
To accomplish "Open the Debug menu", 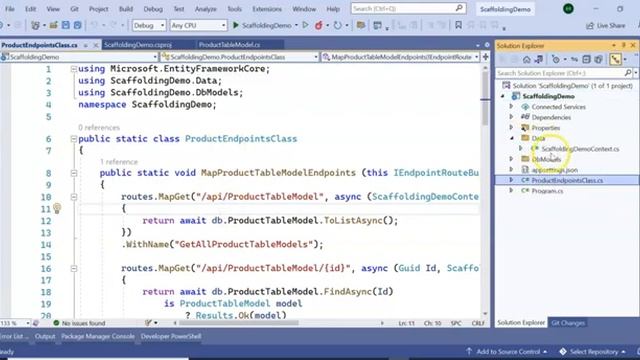I will [153, 9].
